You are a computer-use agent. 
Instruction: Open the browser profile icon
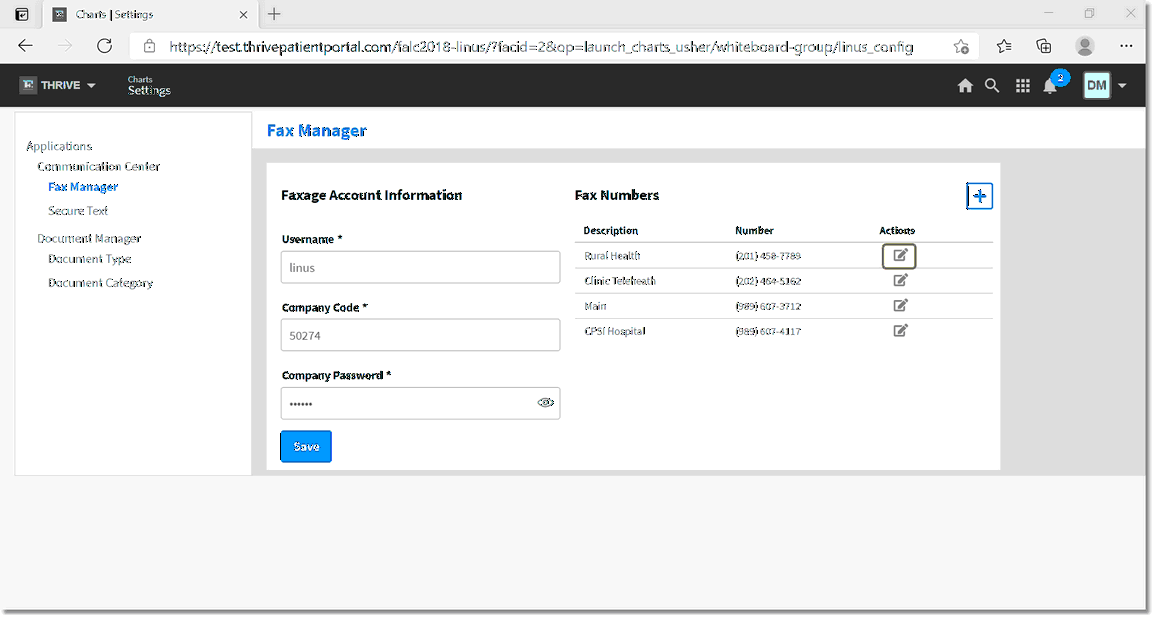pyautogui.click(x=1085, y=46)
